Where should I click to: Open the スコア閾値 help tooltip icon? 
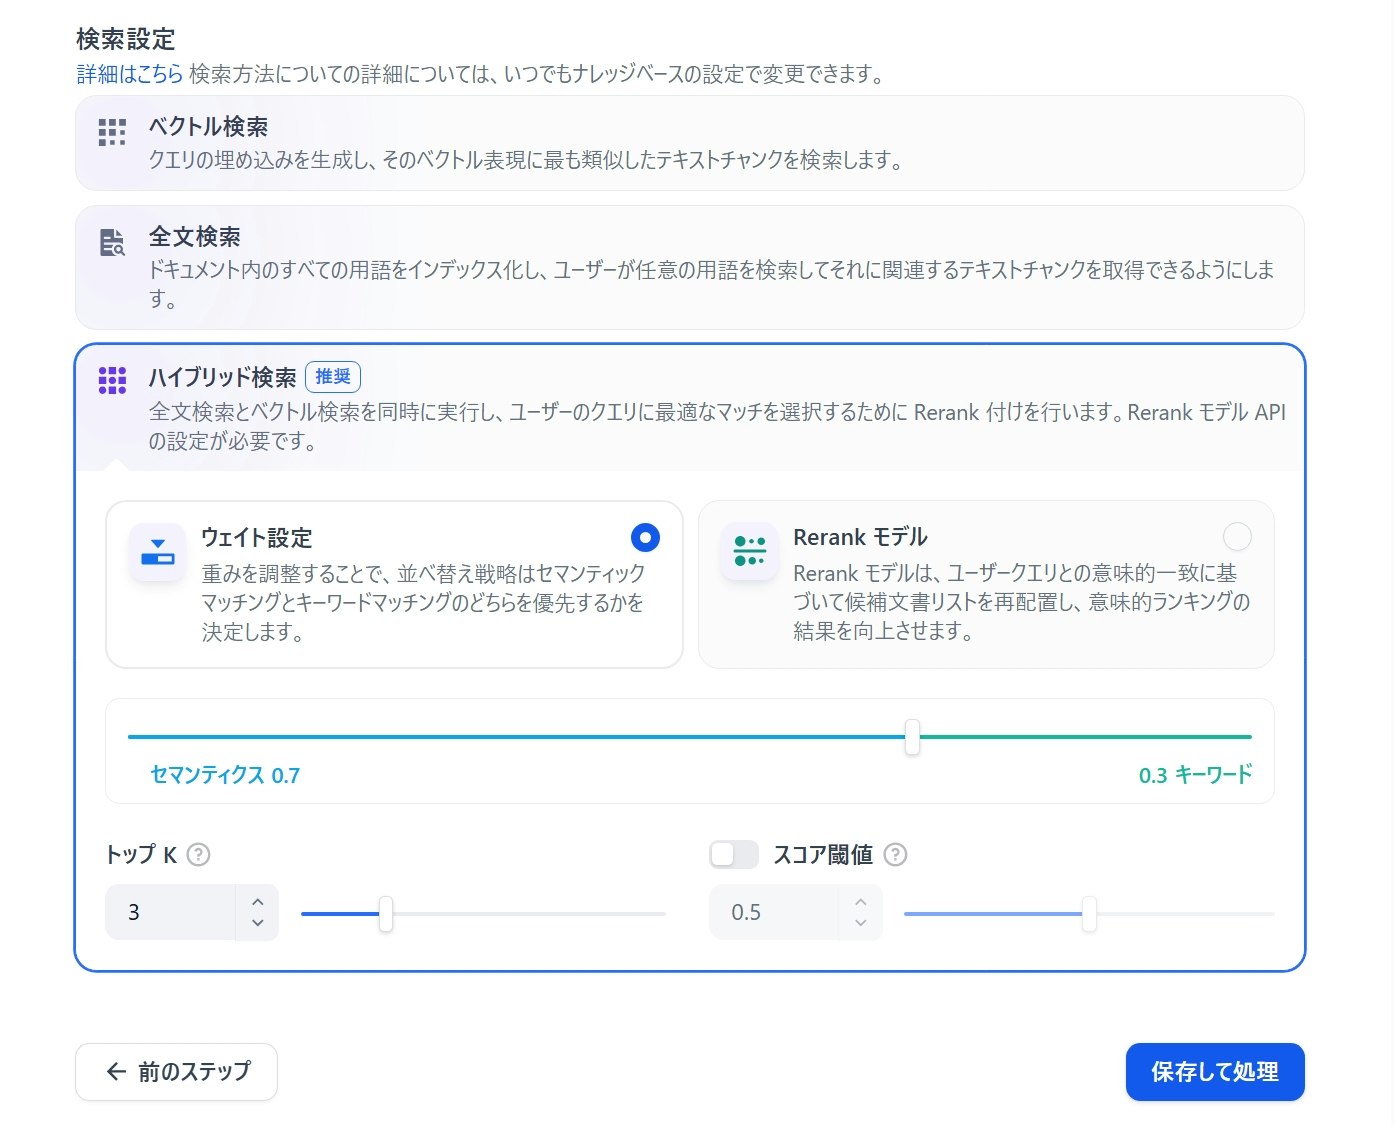click(x=896, y=855)
